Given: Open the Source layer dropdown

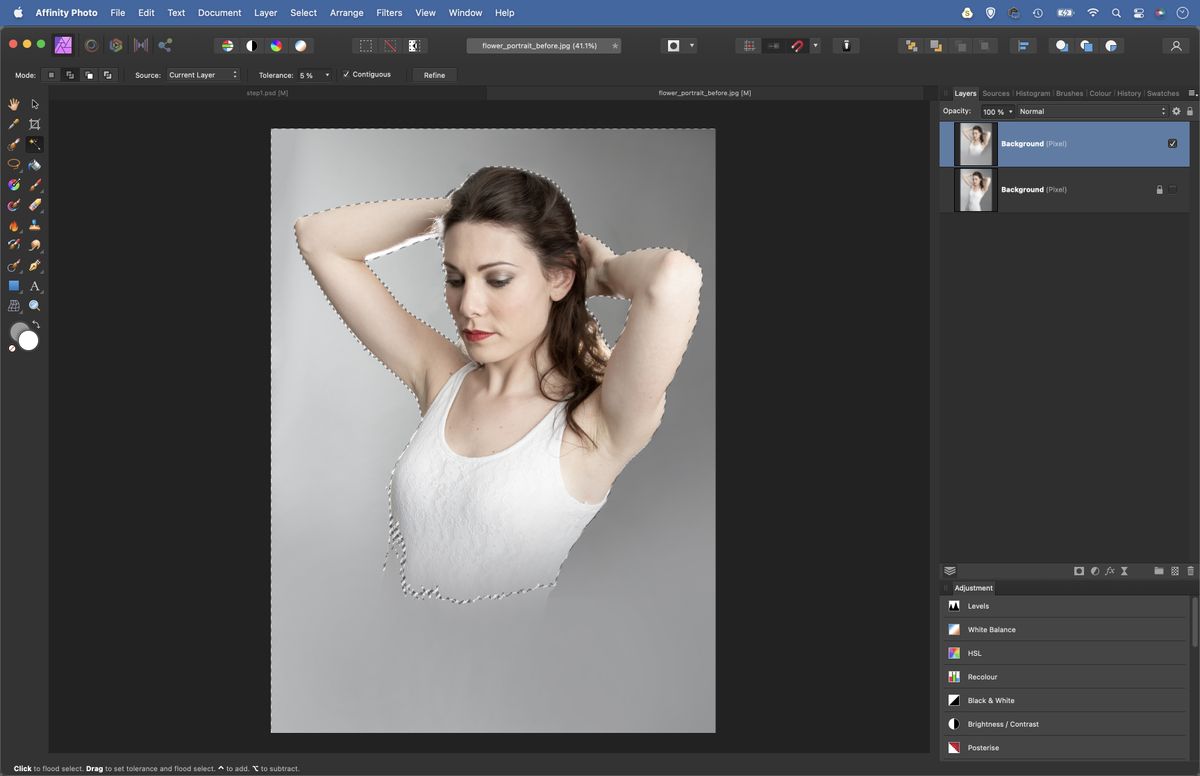Looking at the screenshot, I should point(205,74).
